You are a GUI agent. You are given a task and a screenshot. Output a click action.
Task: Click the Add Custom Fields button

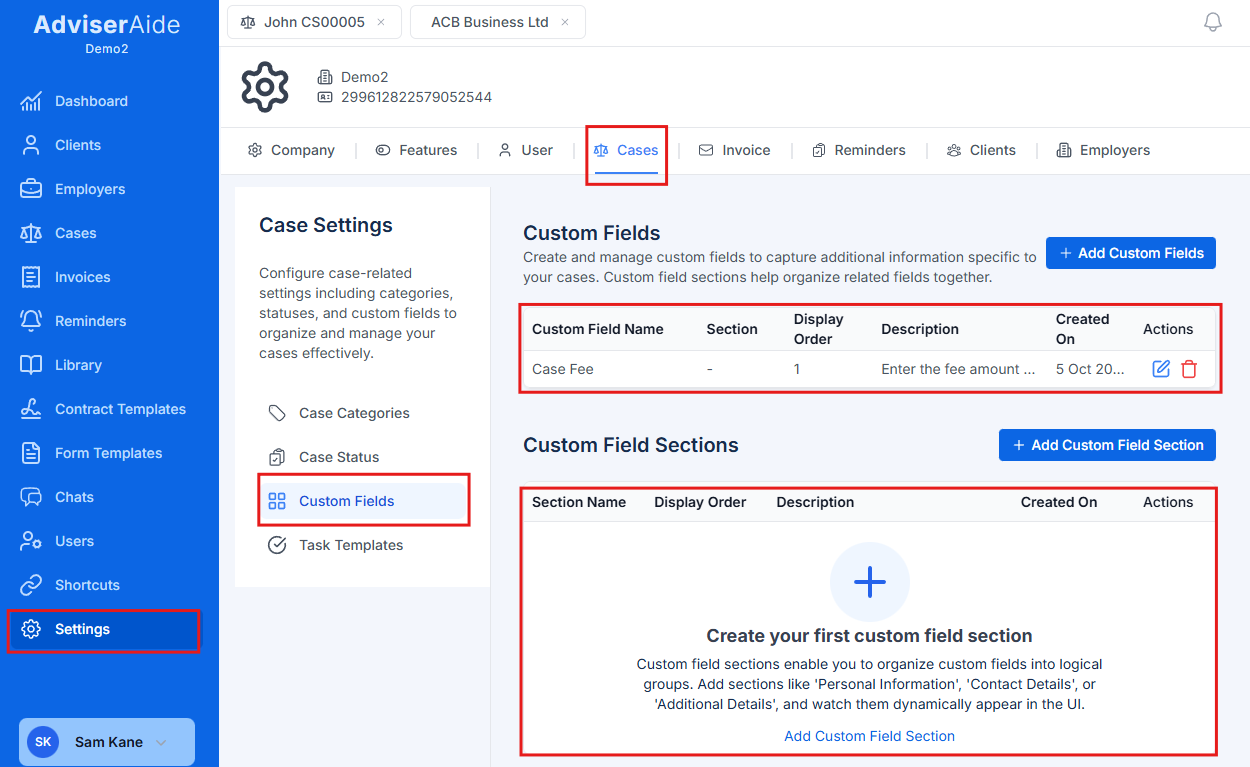pyautogui.click(x=1130, y=253)
